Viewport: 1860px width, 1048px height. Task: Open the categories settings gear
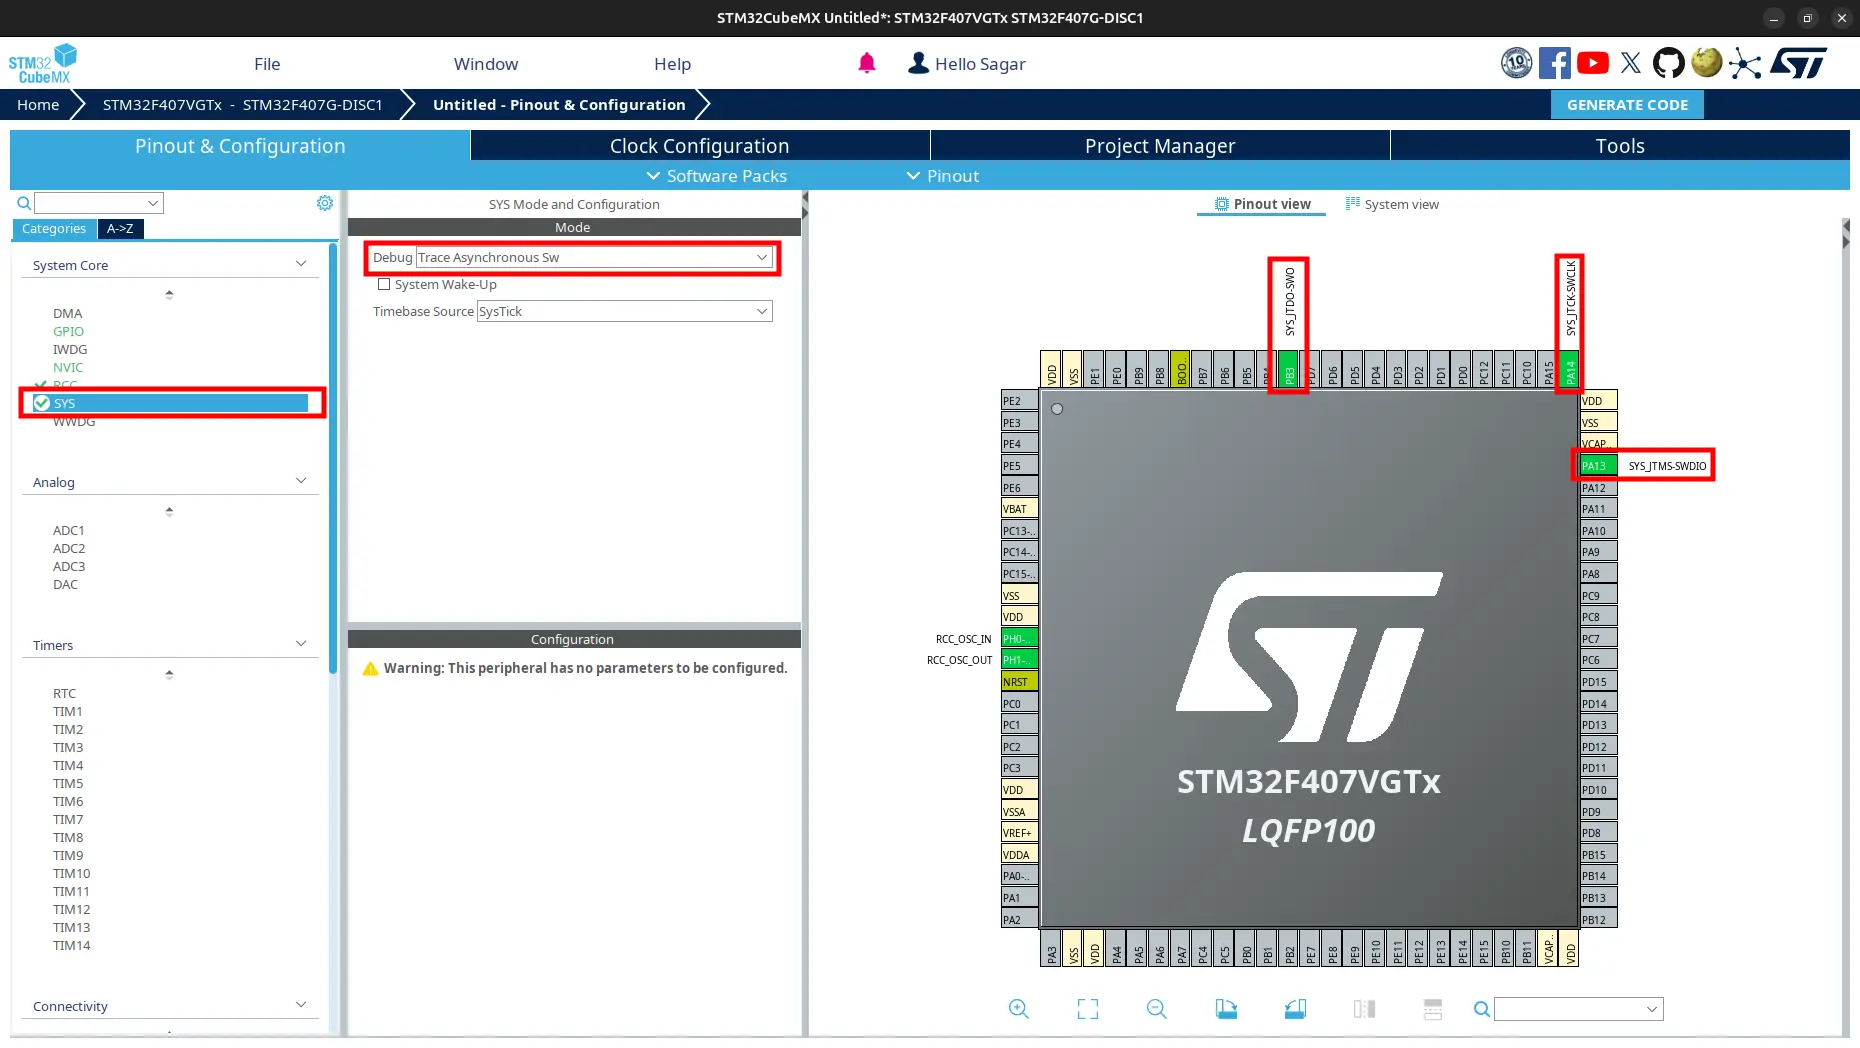[325, 203]
